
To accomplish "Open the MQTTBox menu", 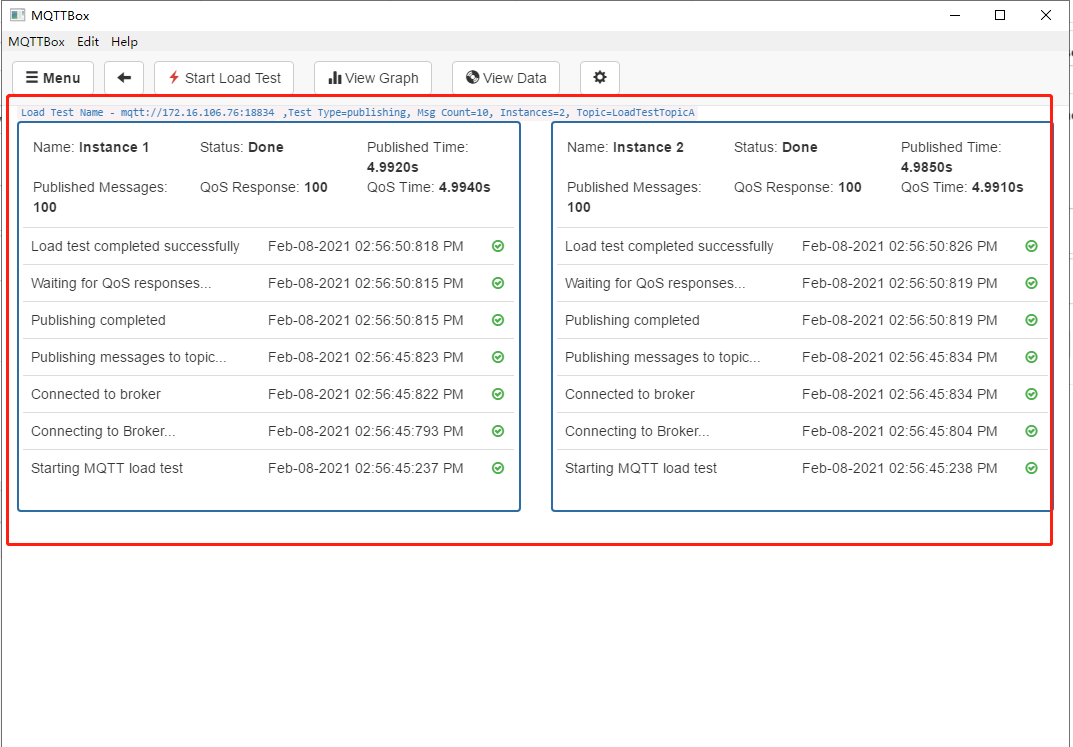I will [x=36, y=42].
